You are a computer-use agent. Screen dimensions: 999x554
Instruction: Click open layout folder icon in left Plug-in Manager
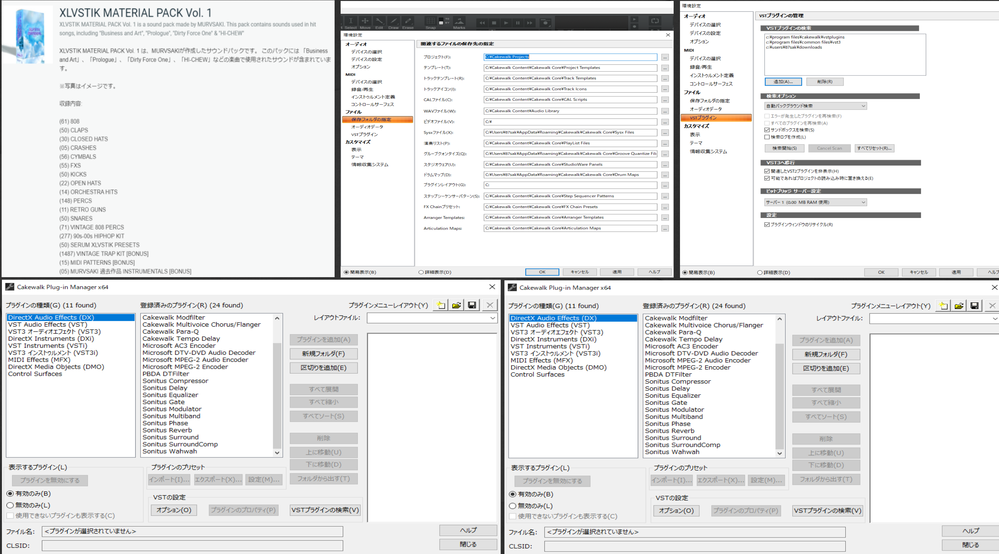coord(456,304)
